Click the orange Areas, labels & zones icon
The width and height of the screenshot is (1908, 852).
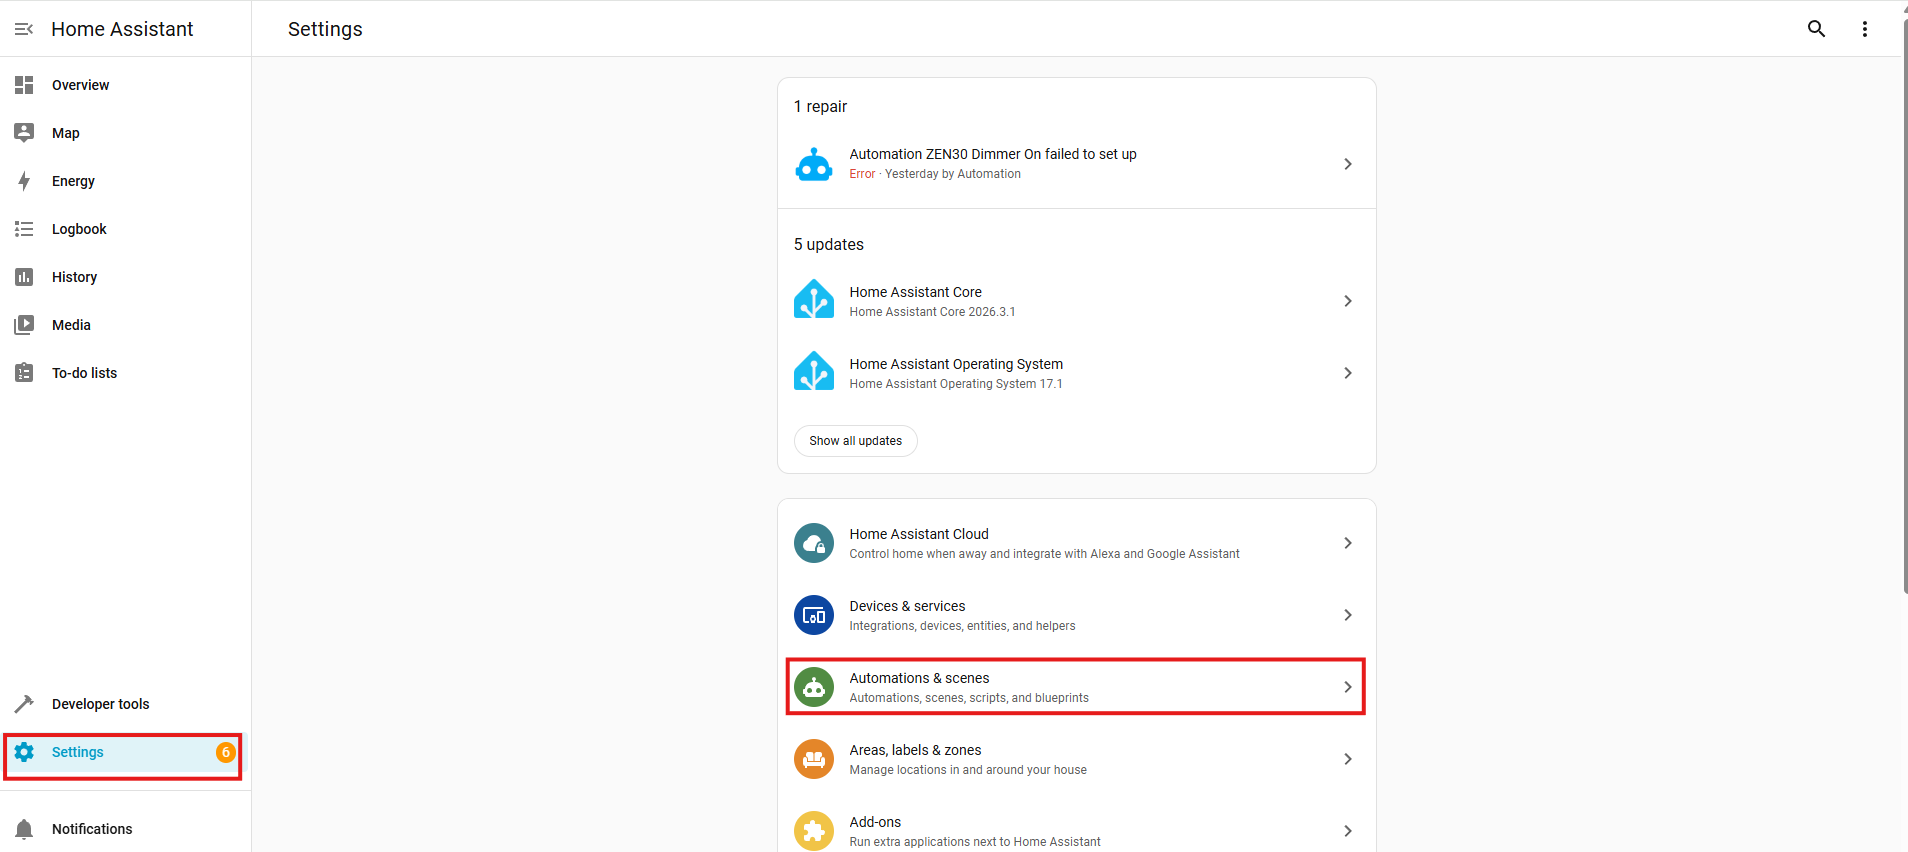click(x=814, y=759)
